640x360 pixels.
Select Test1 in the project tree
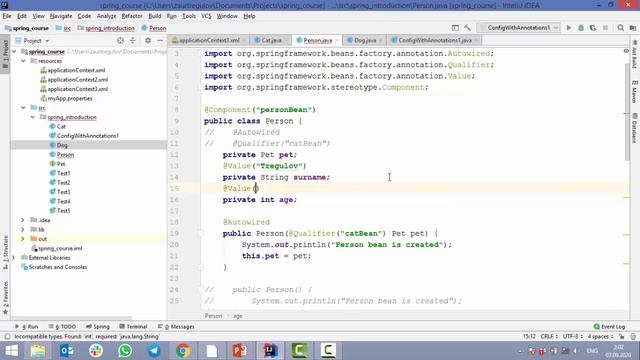point(63,173)
